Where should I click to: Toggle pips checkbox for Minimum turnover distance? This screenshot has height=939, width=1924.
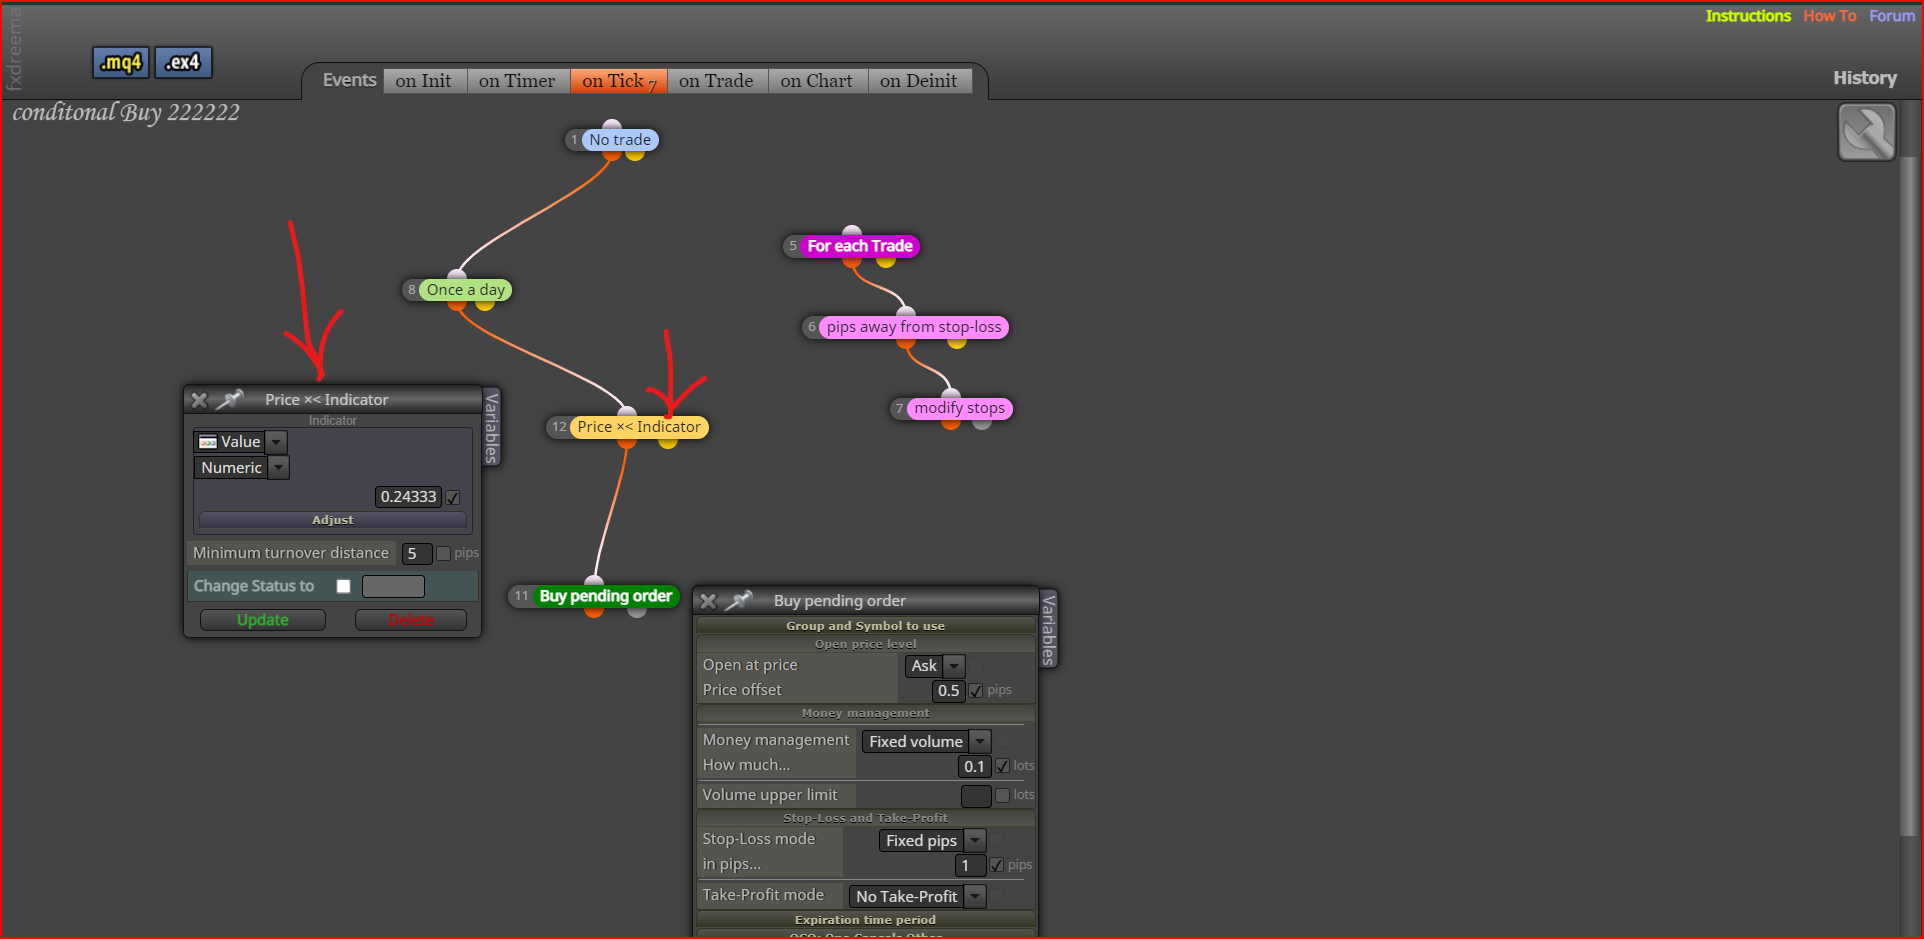tap(443, 553)
